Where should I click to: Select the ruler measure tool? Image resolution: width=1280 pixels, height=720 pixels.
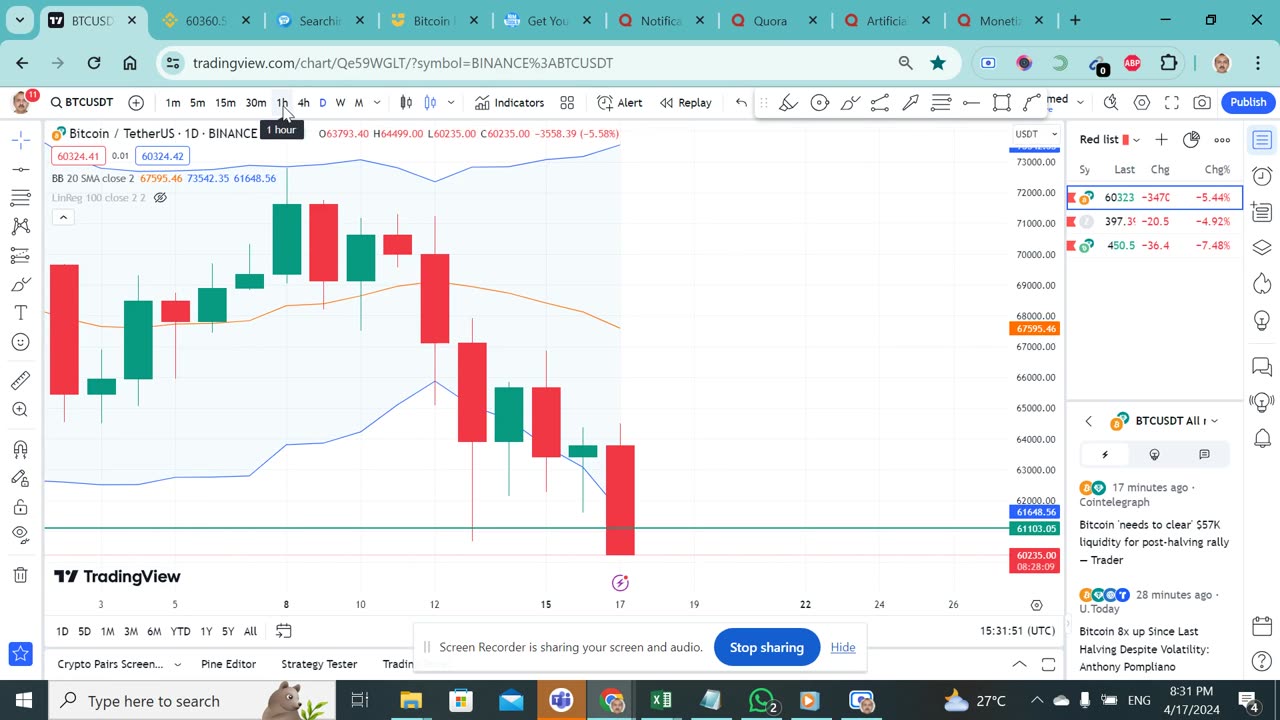click(x=20, y=380)
